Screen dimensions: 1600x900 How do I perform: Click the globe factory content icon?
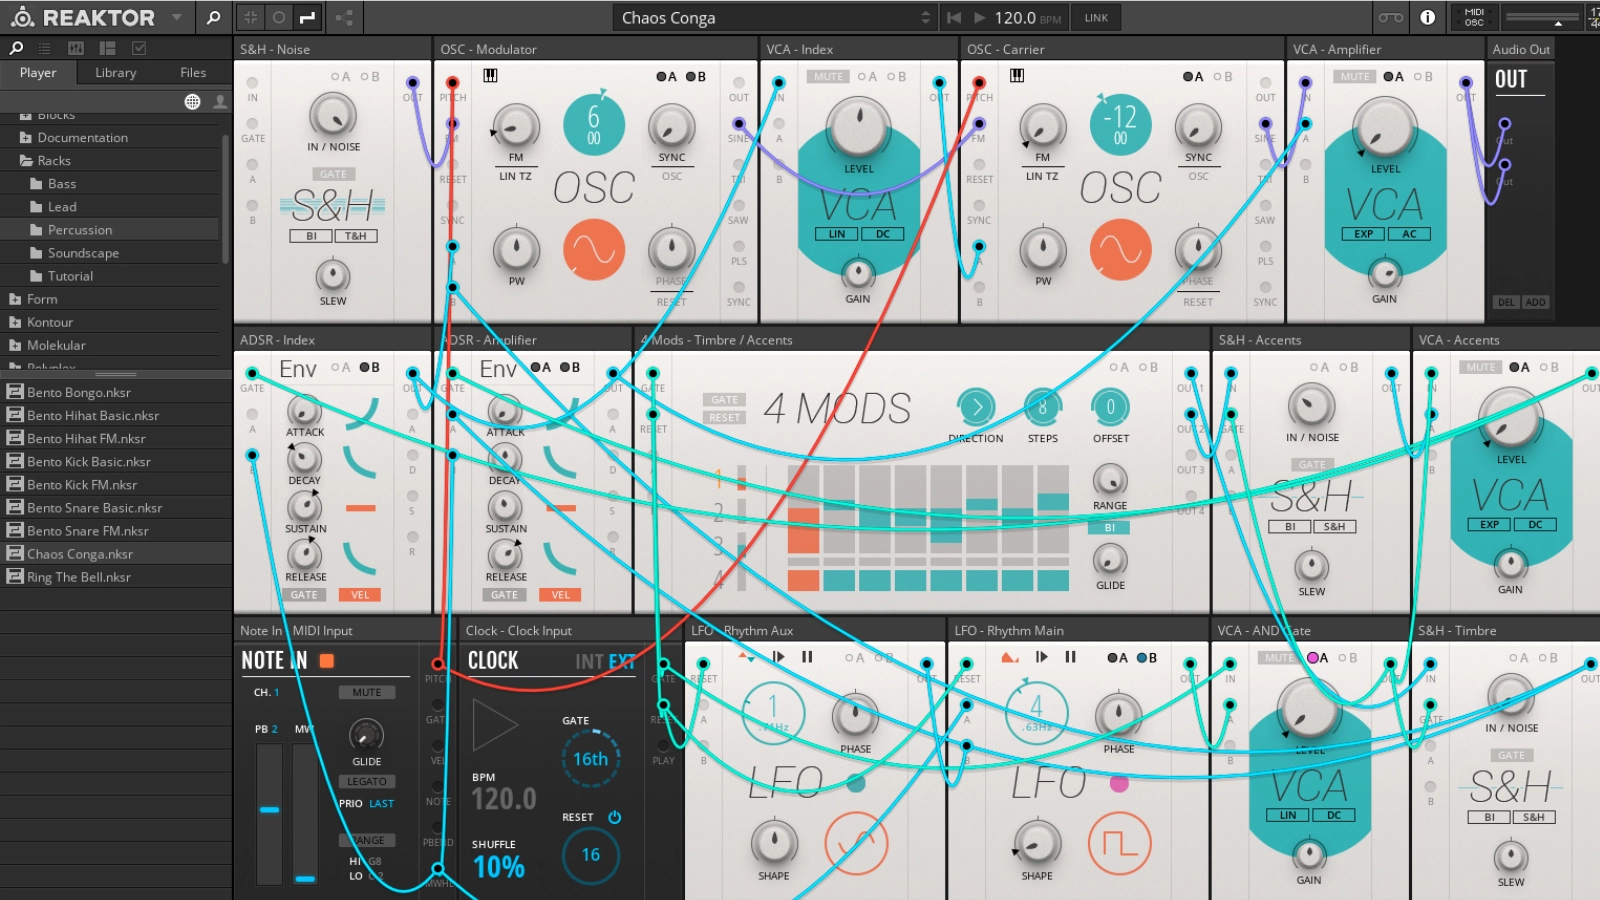[192, 102]
